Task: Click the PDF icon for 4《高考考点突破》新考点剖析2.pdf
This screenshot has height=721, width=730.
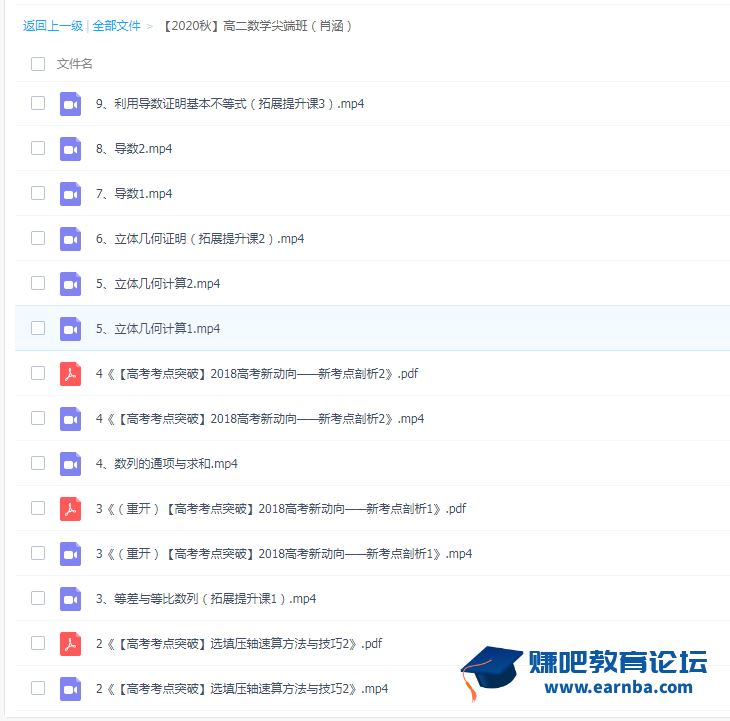Action: (x=70, y=374)
